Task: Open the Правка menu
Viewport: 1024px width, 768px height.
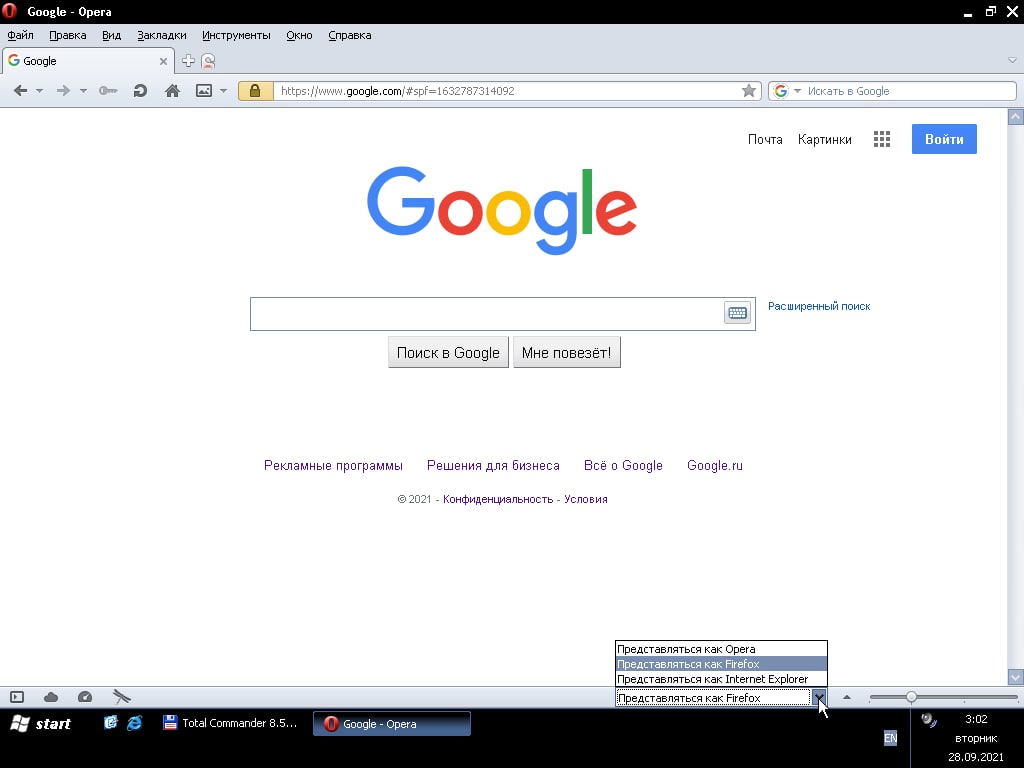Action: click(x=67, y=35)
